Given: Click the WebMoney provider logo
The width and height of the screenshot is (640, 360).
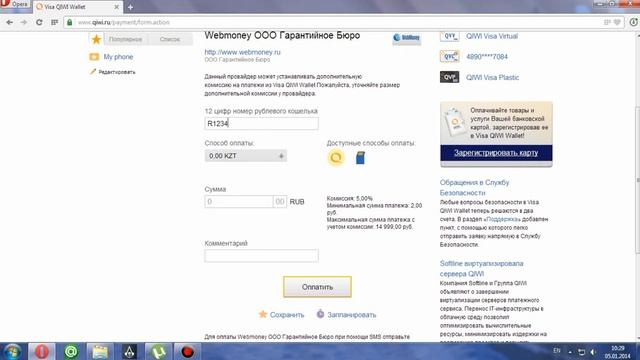Looking at the screenshot, I should (x=407, y=38).
